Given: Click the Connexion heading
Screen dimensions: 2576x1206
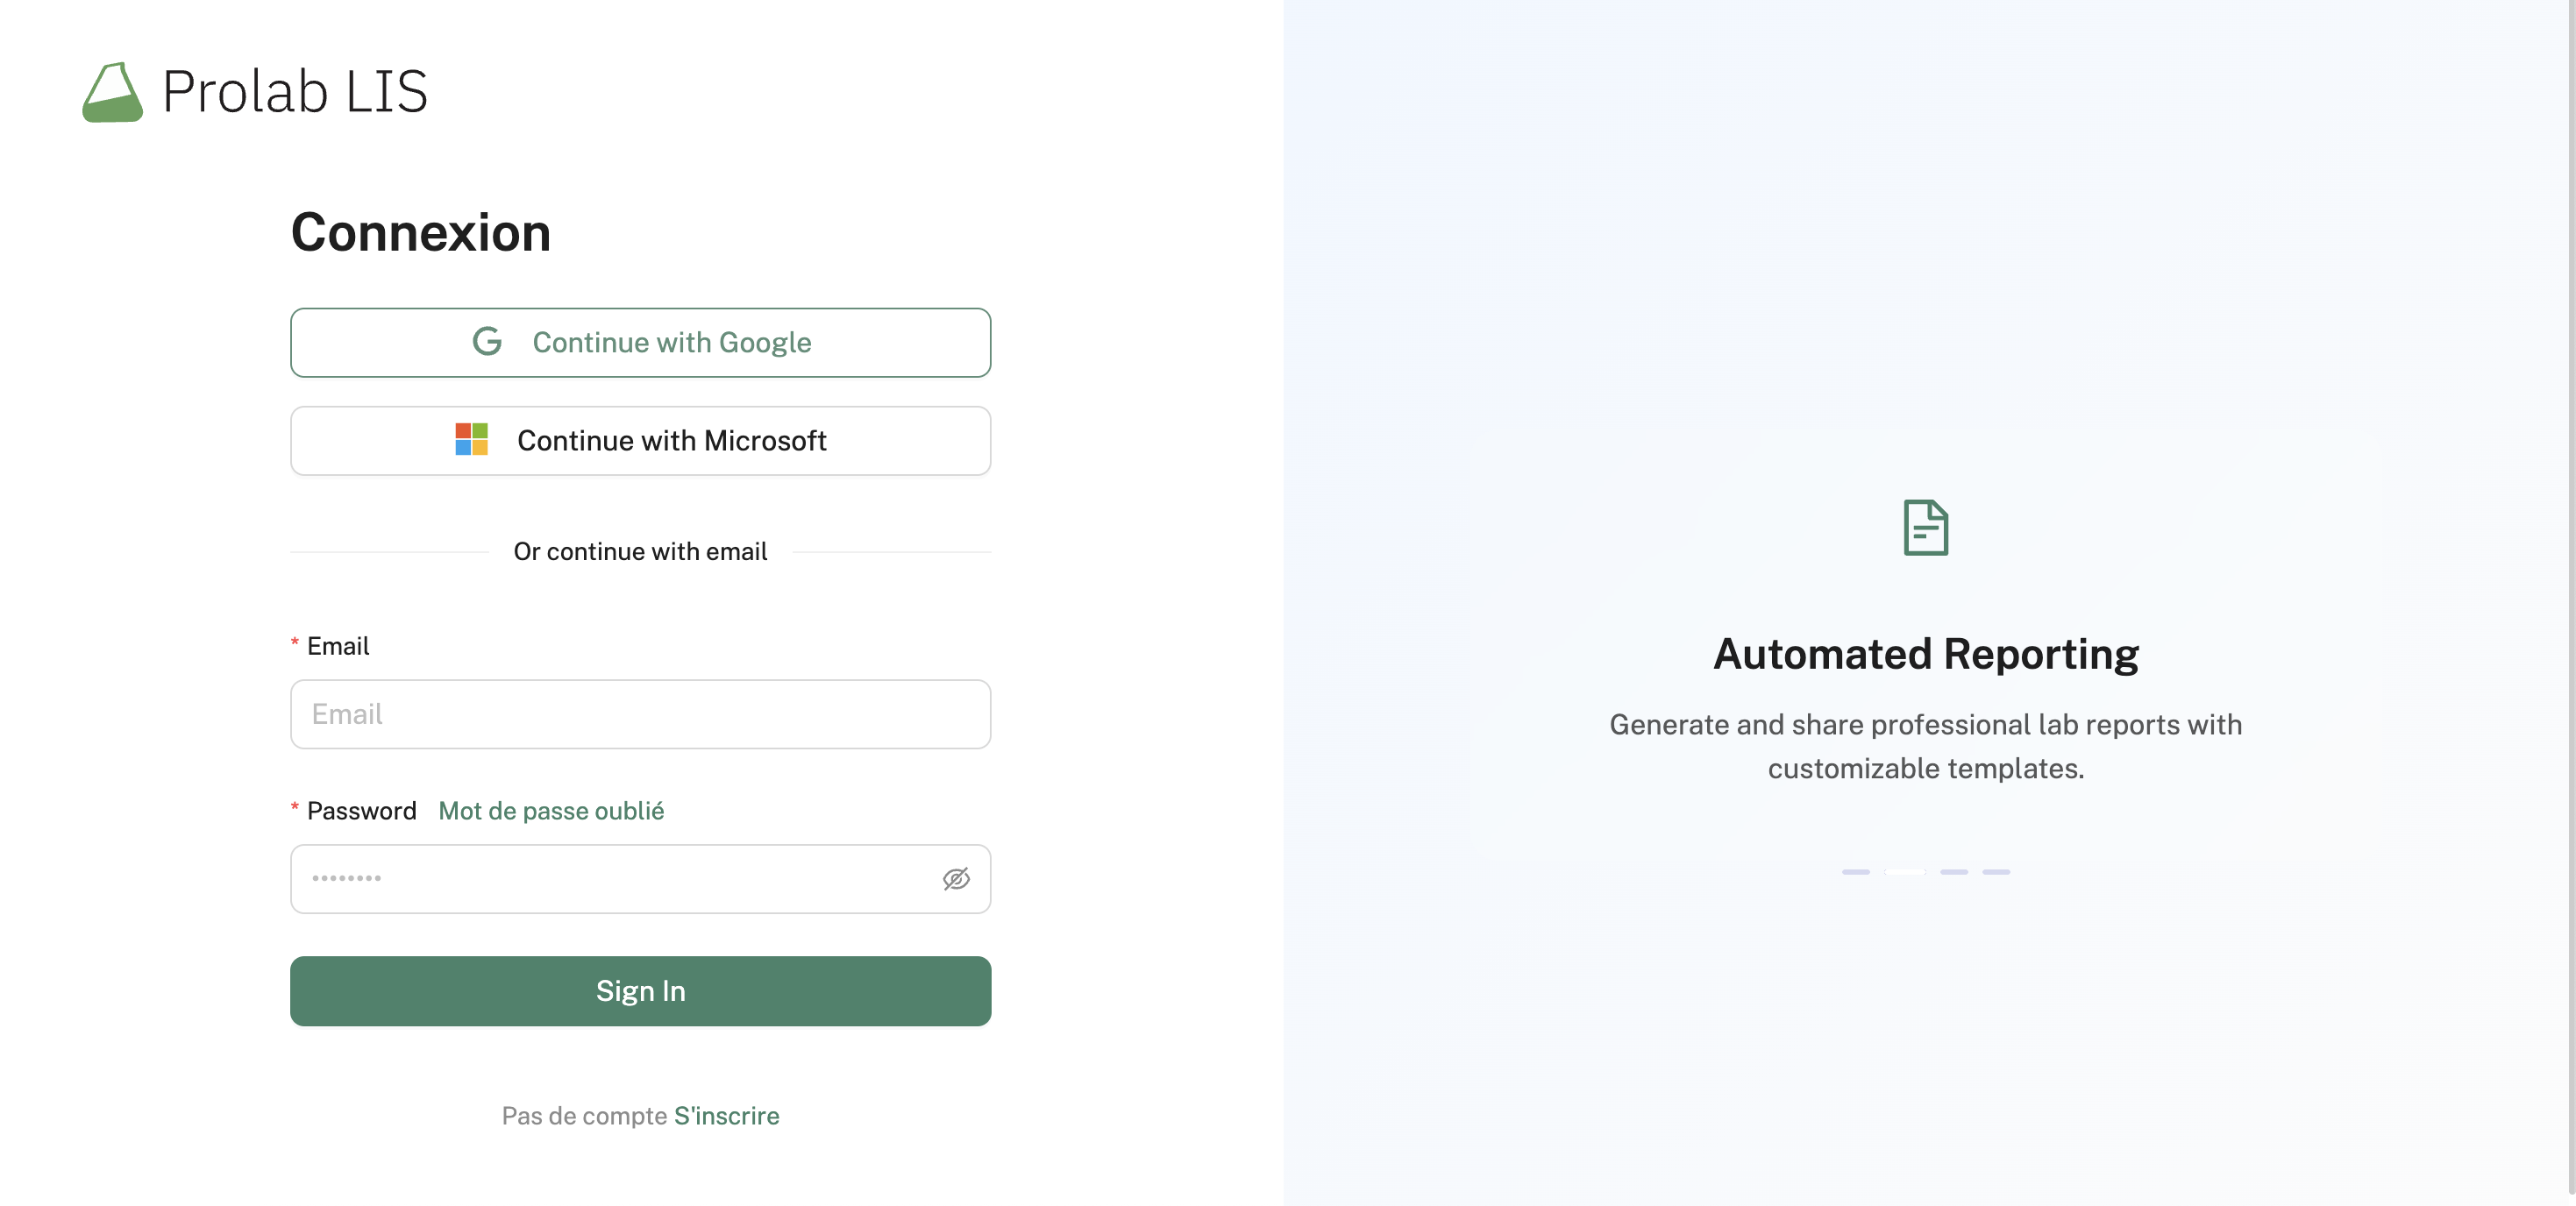Looking at the screenshot, I should point(420,232).
